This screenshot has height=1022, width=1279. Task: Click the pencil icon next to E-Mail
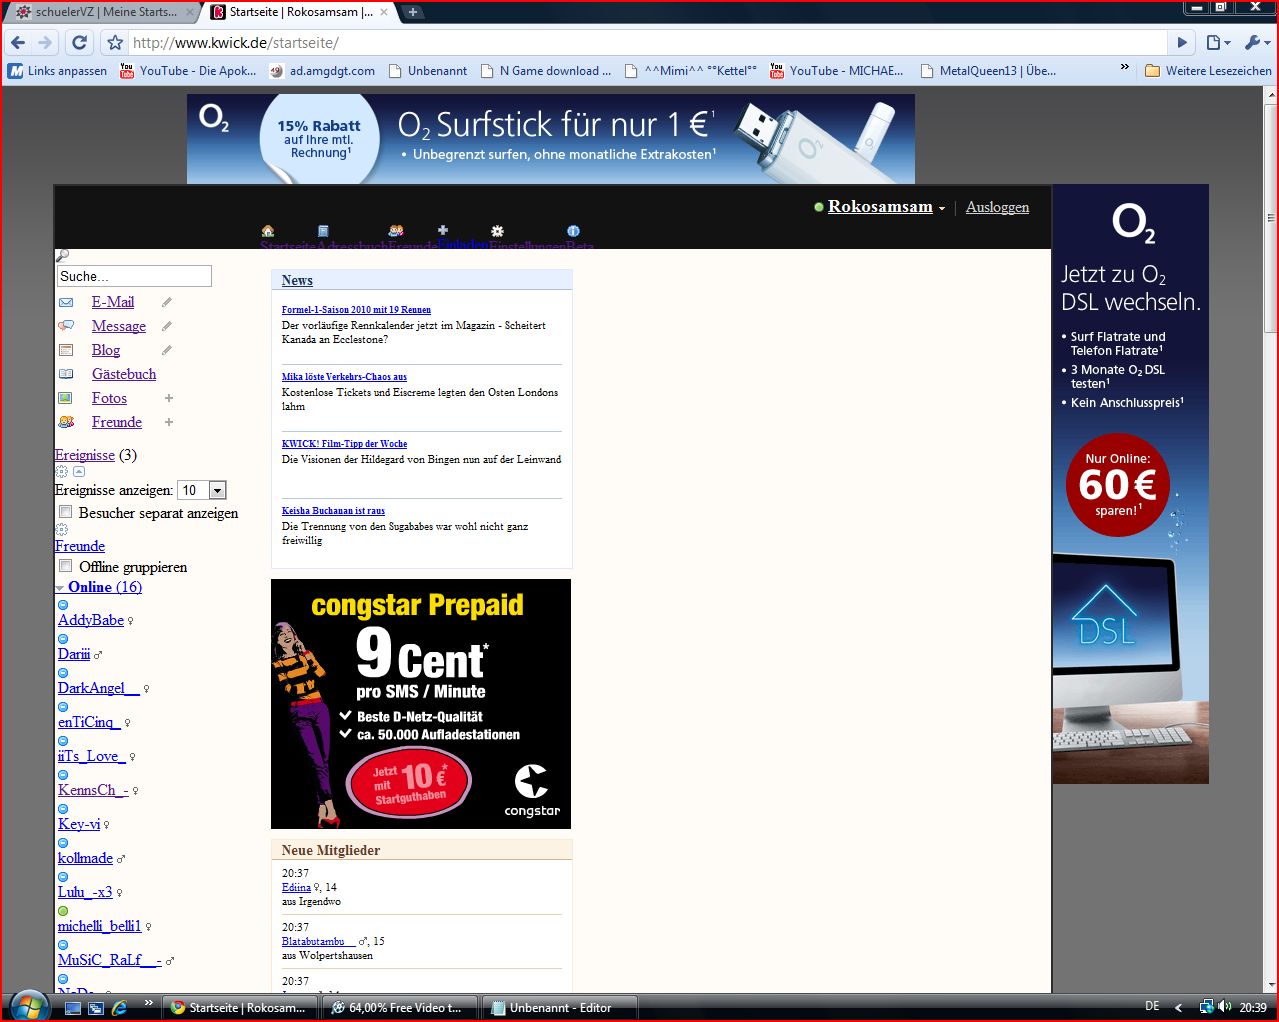[x=167, y=302]
